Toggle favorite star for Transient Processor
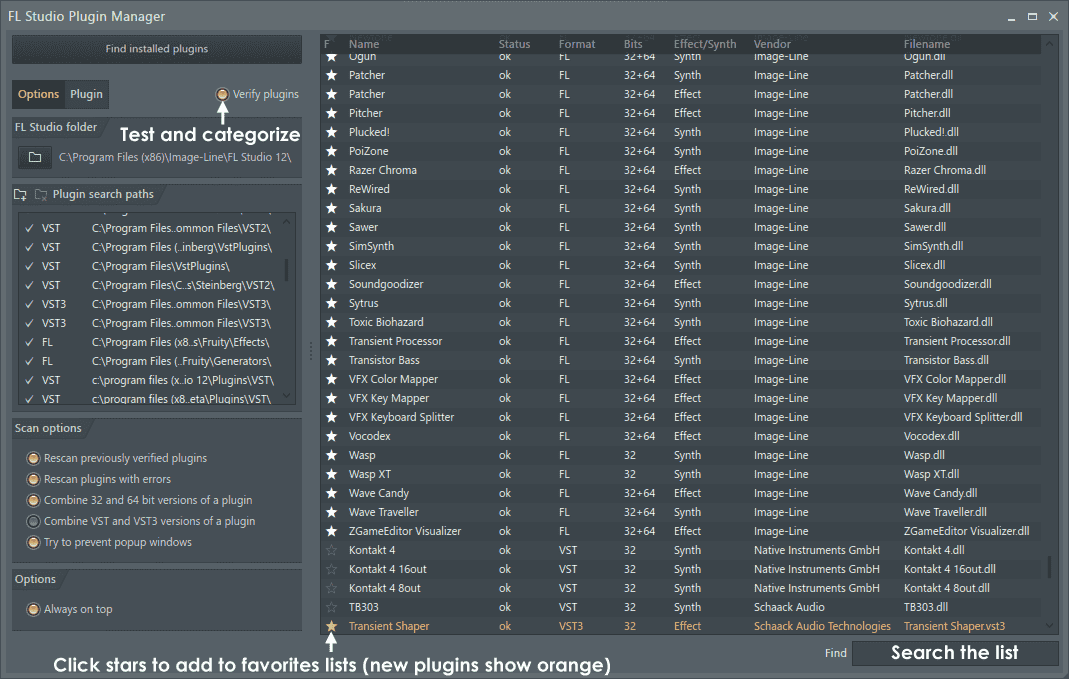Image resolution: width=1069 pixels, height=679 pixels. tap(331, 341)
